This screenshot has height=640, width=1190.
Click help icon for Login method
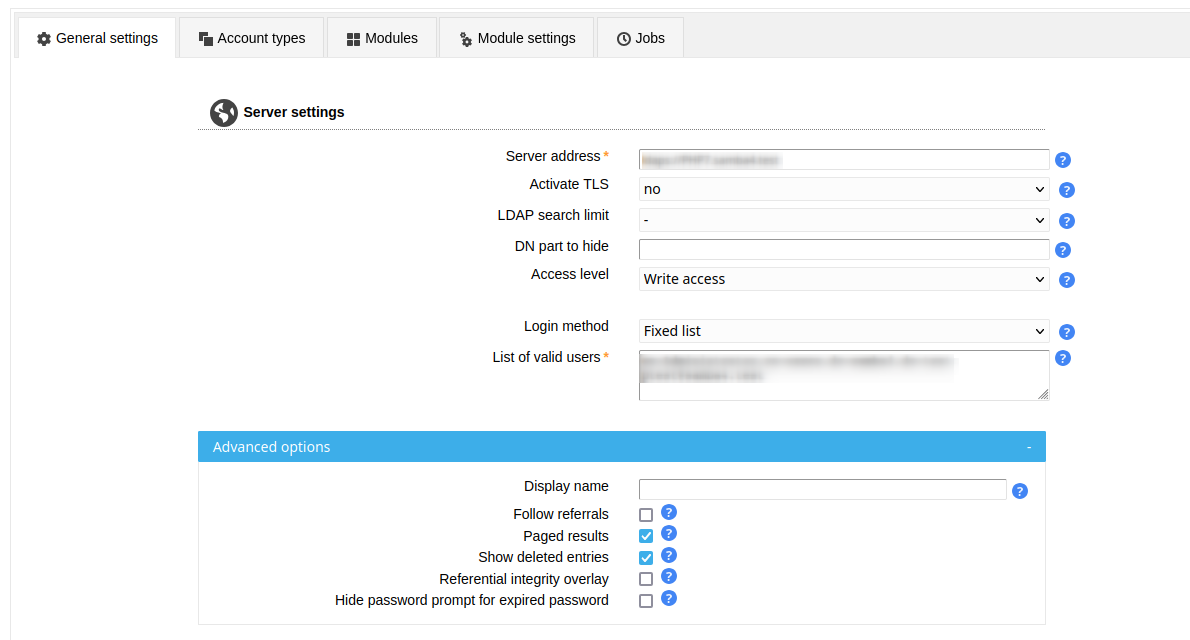1067,332
